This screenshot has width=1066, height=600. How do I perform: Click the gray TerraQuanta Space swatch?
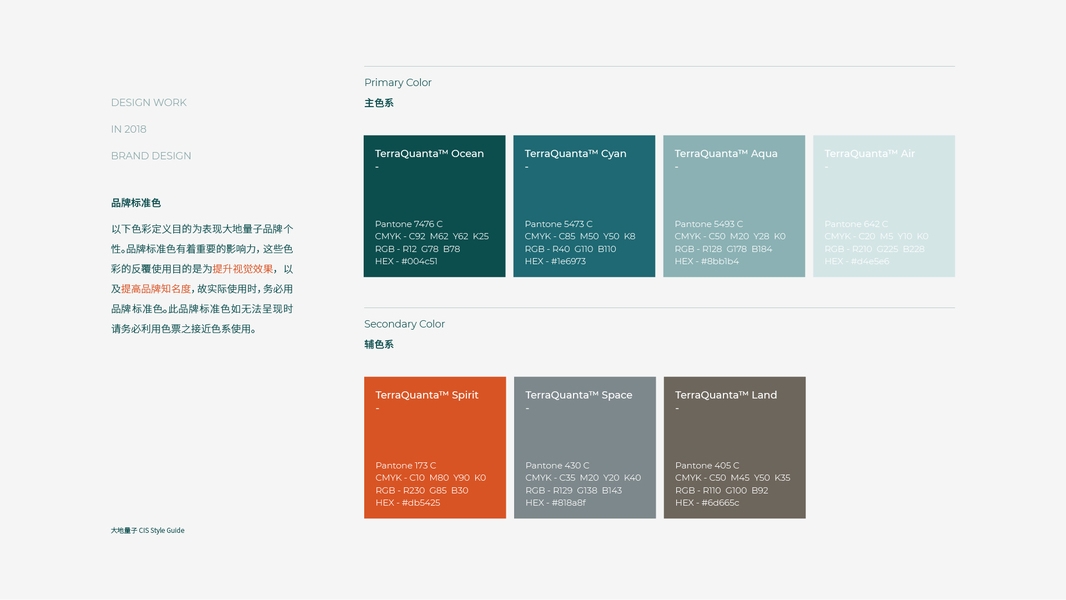coord(585,448)
